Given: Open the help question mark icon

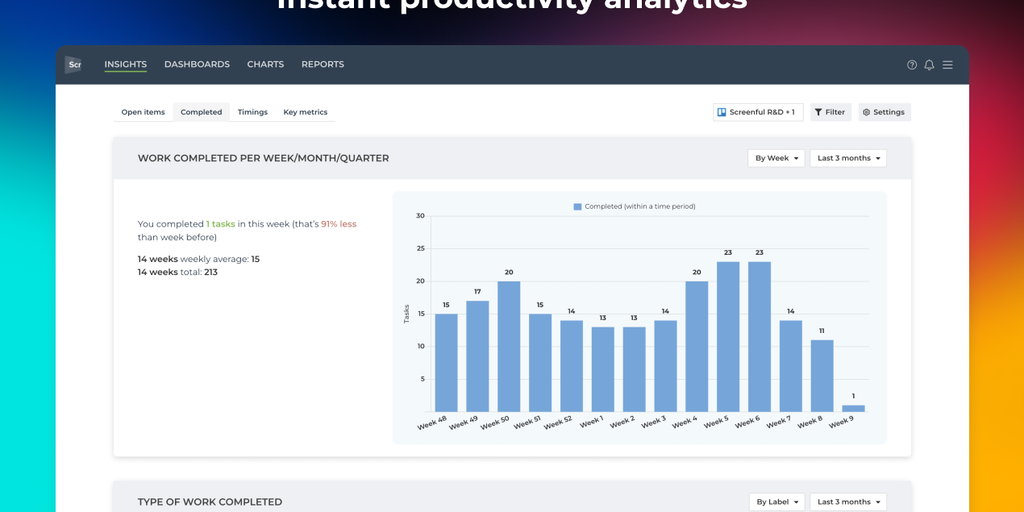Looking at the screenshot, I should click(912, 65).
